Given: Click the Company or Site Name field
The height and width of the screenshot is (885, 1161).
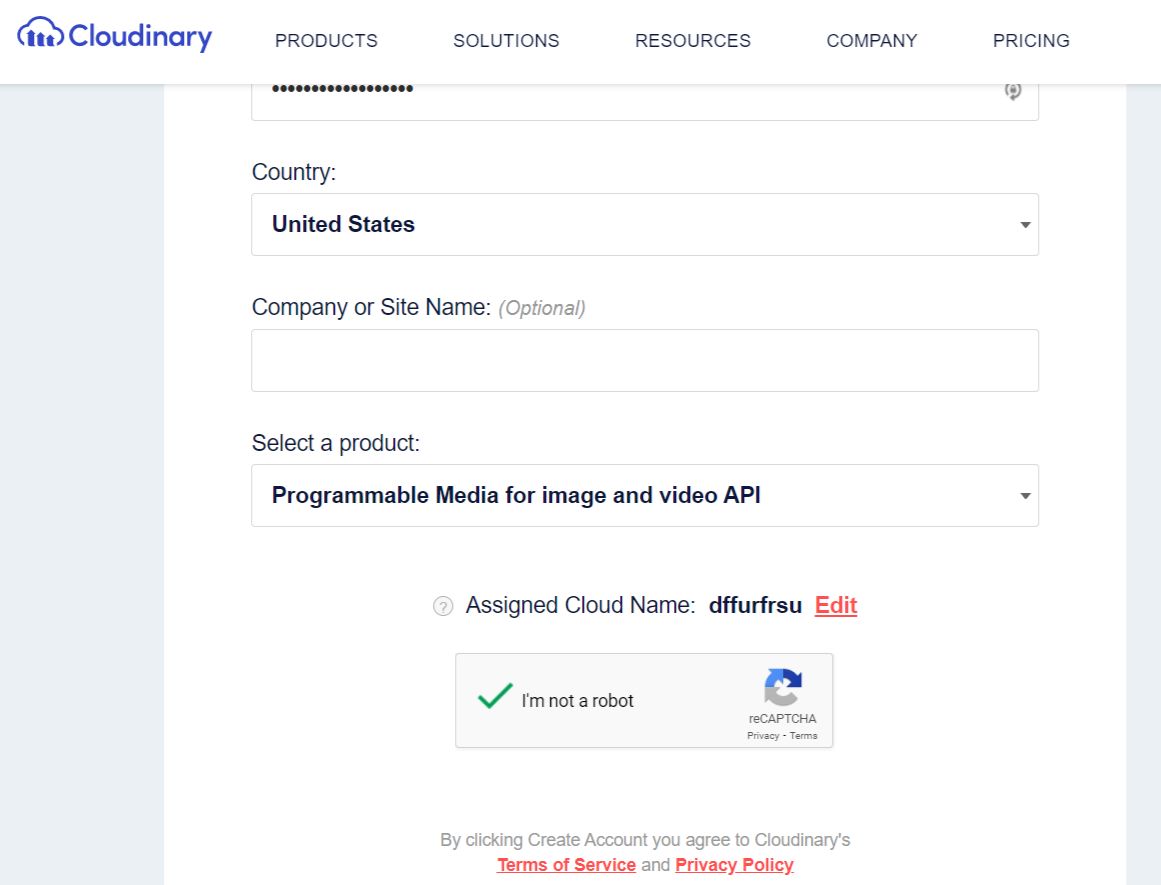Looking at the screenshot, I should (x=644, y=361).
